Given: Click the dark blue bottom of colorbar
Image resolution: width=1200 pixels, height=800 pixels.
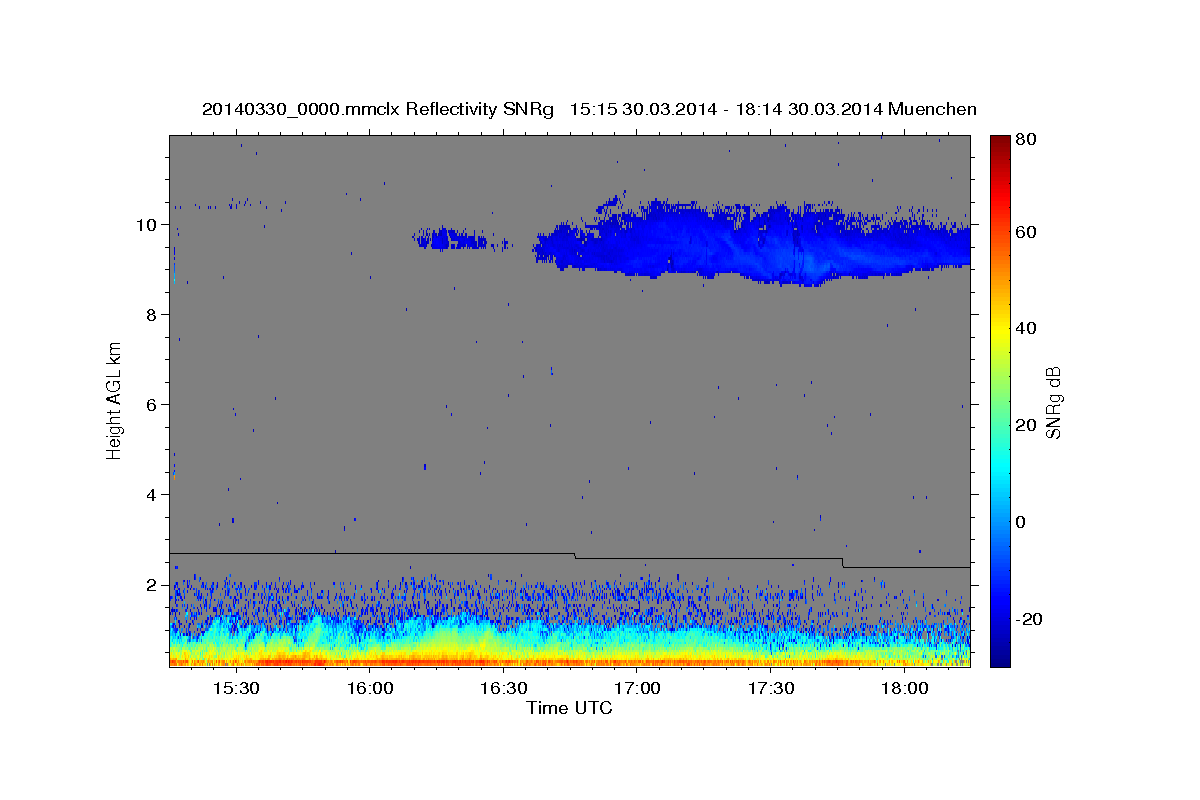Looking at the screenshot, I should tap(999, 655).
